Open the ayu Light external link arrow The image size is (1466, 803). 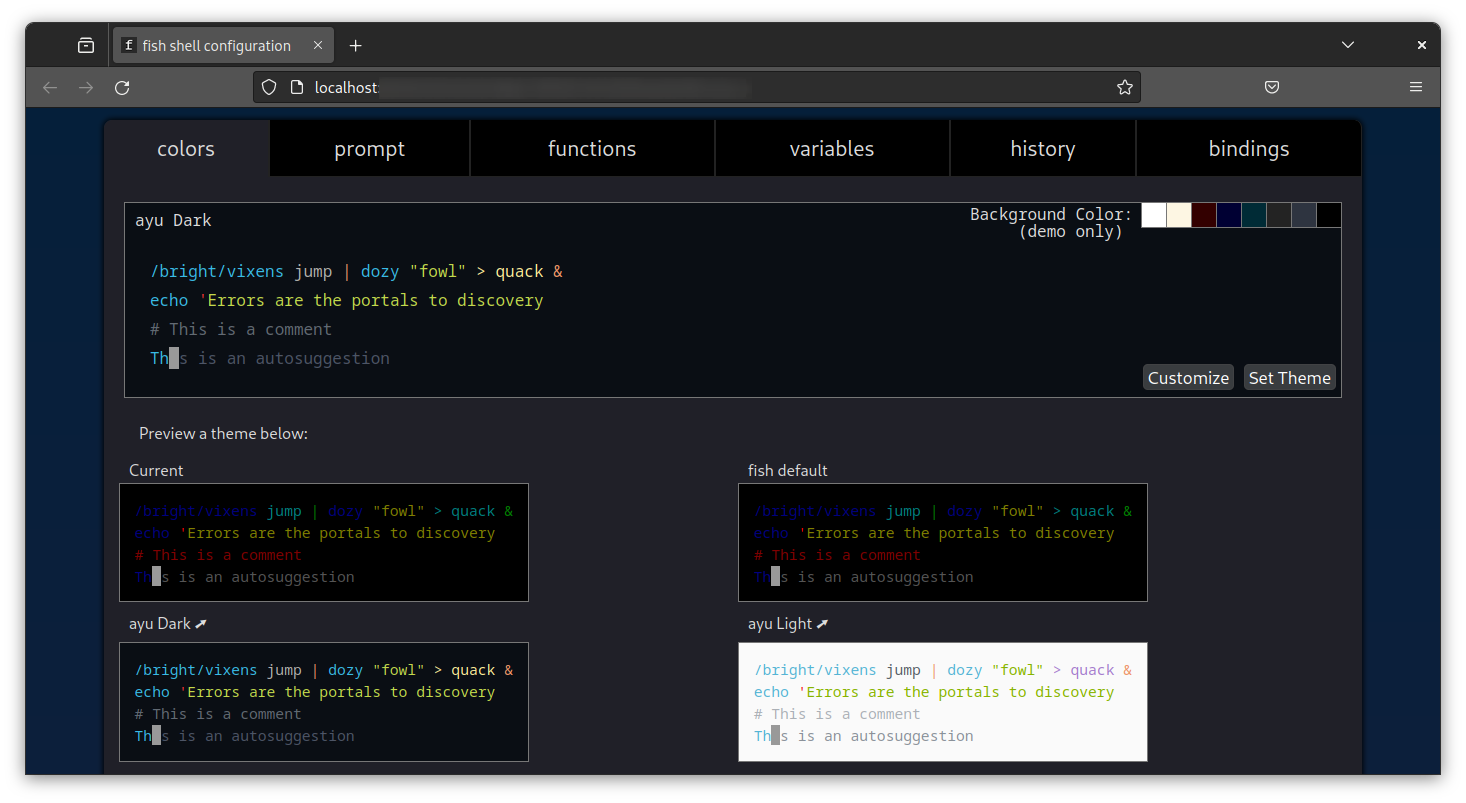click(x=822, y=622)
